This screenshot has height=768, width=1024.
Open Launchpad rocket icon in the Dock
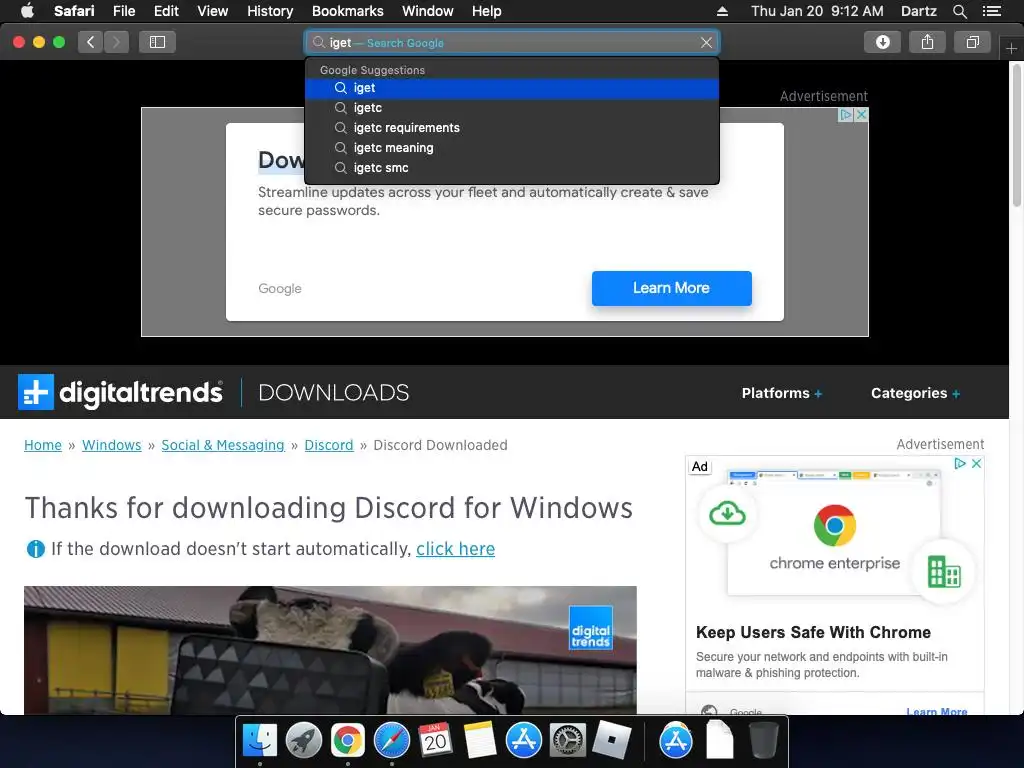coord(304,741)
